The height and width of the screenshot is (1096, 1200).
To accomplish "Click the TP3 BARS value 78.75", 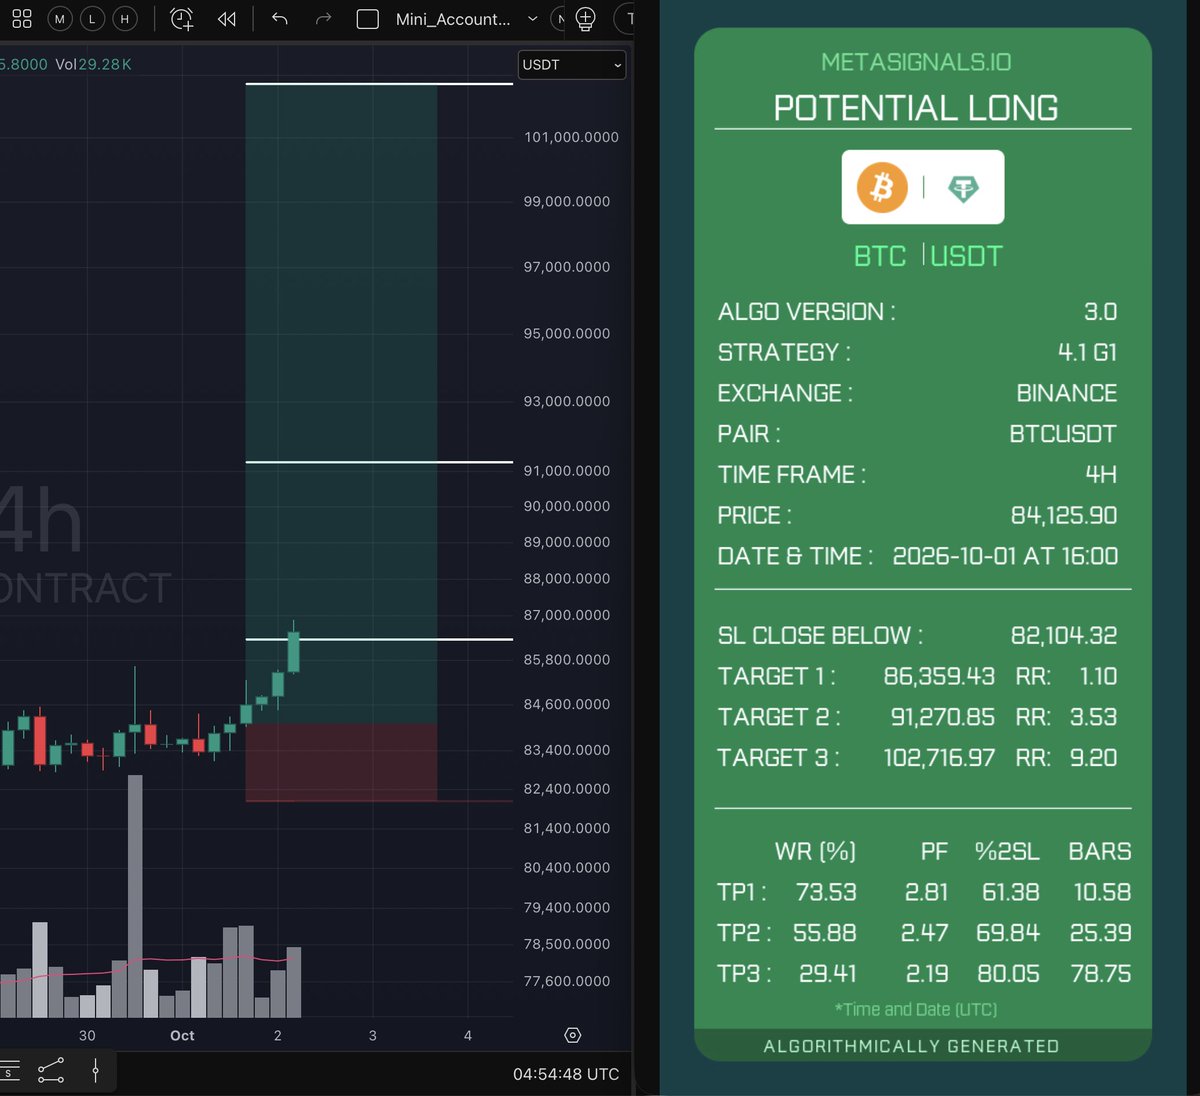I will [x=1101, y=973].
